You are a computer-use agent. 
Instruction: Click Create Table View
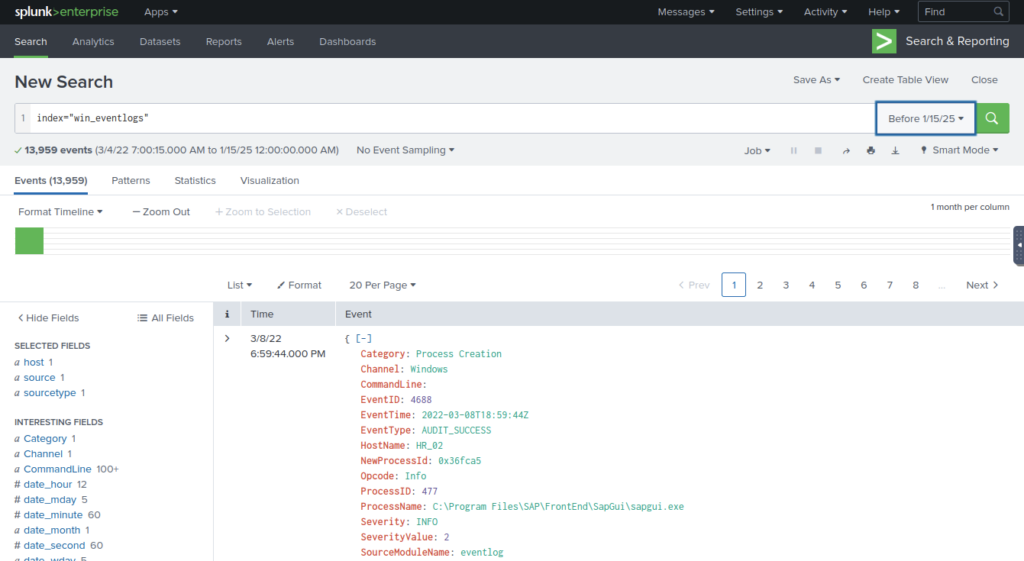point(905,80)
